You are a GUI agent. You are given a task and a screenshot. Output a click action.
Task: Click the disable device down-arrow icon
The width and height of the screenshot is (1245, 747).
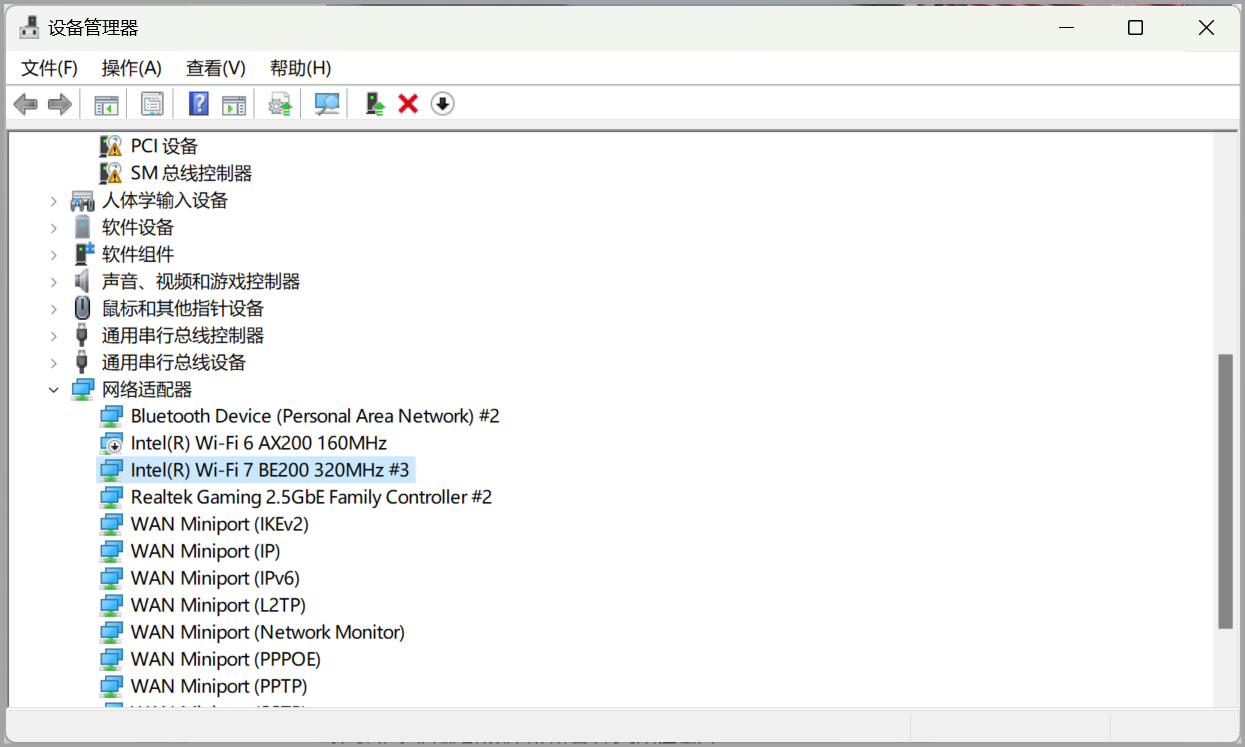point(442,104)
